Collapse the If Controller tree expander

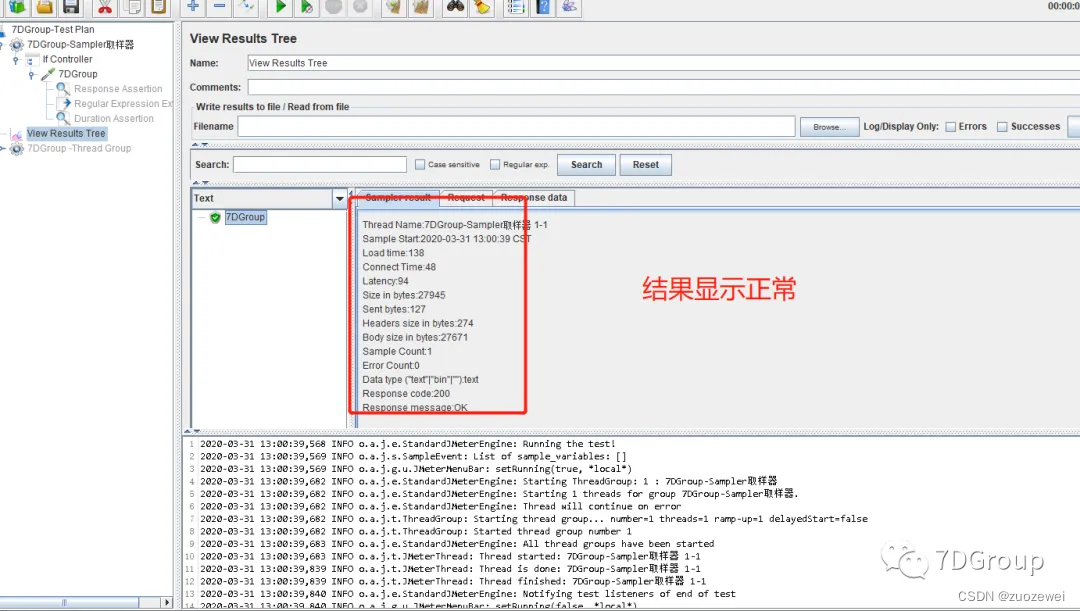coord(16,60)
